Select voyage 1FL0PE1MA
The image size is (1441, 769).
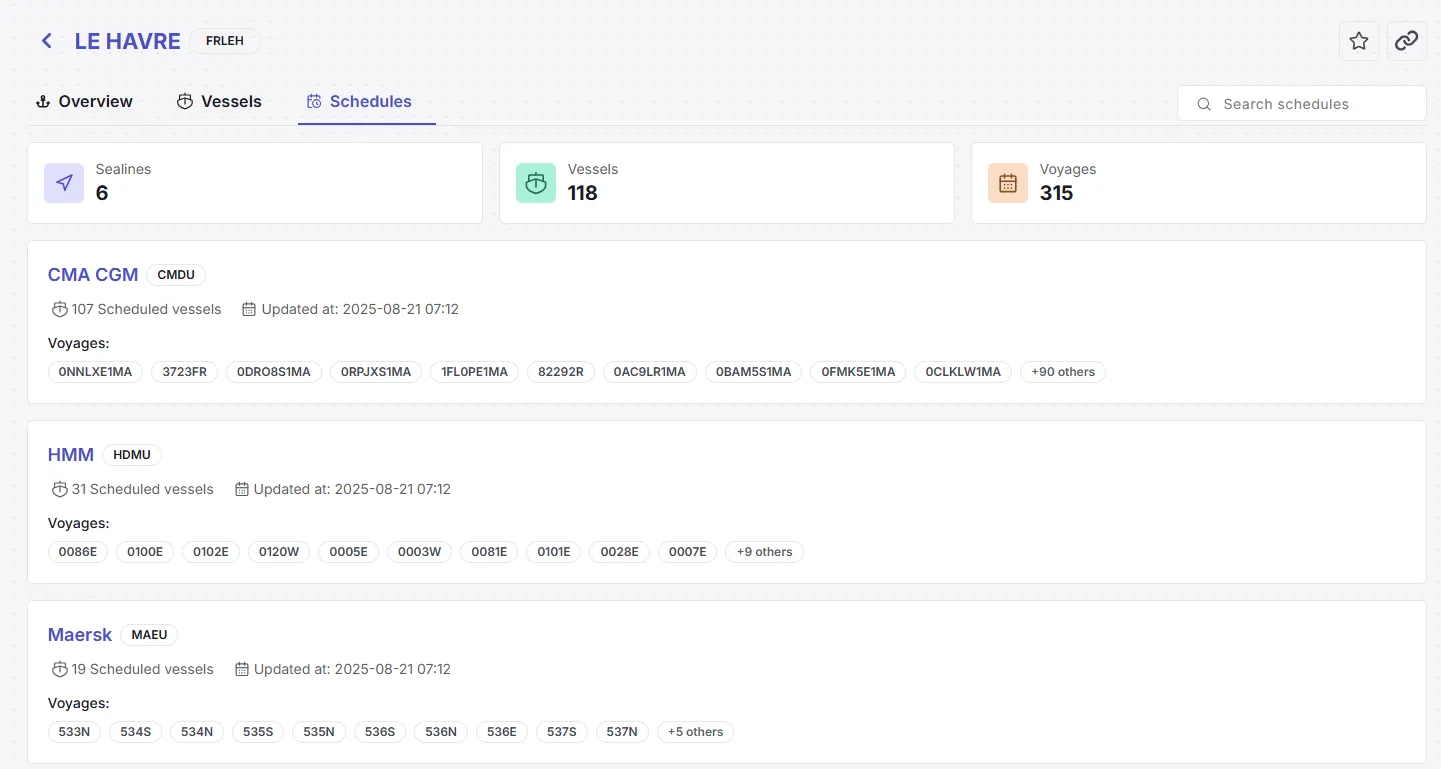[475, 372]
